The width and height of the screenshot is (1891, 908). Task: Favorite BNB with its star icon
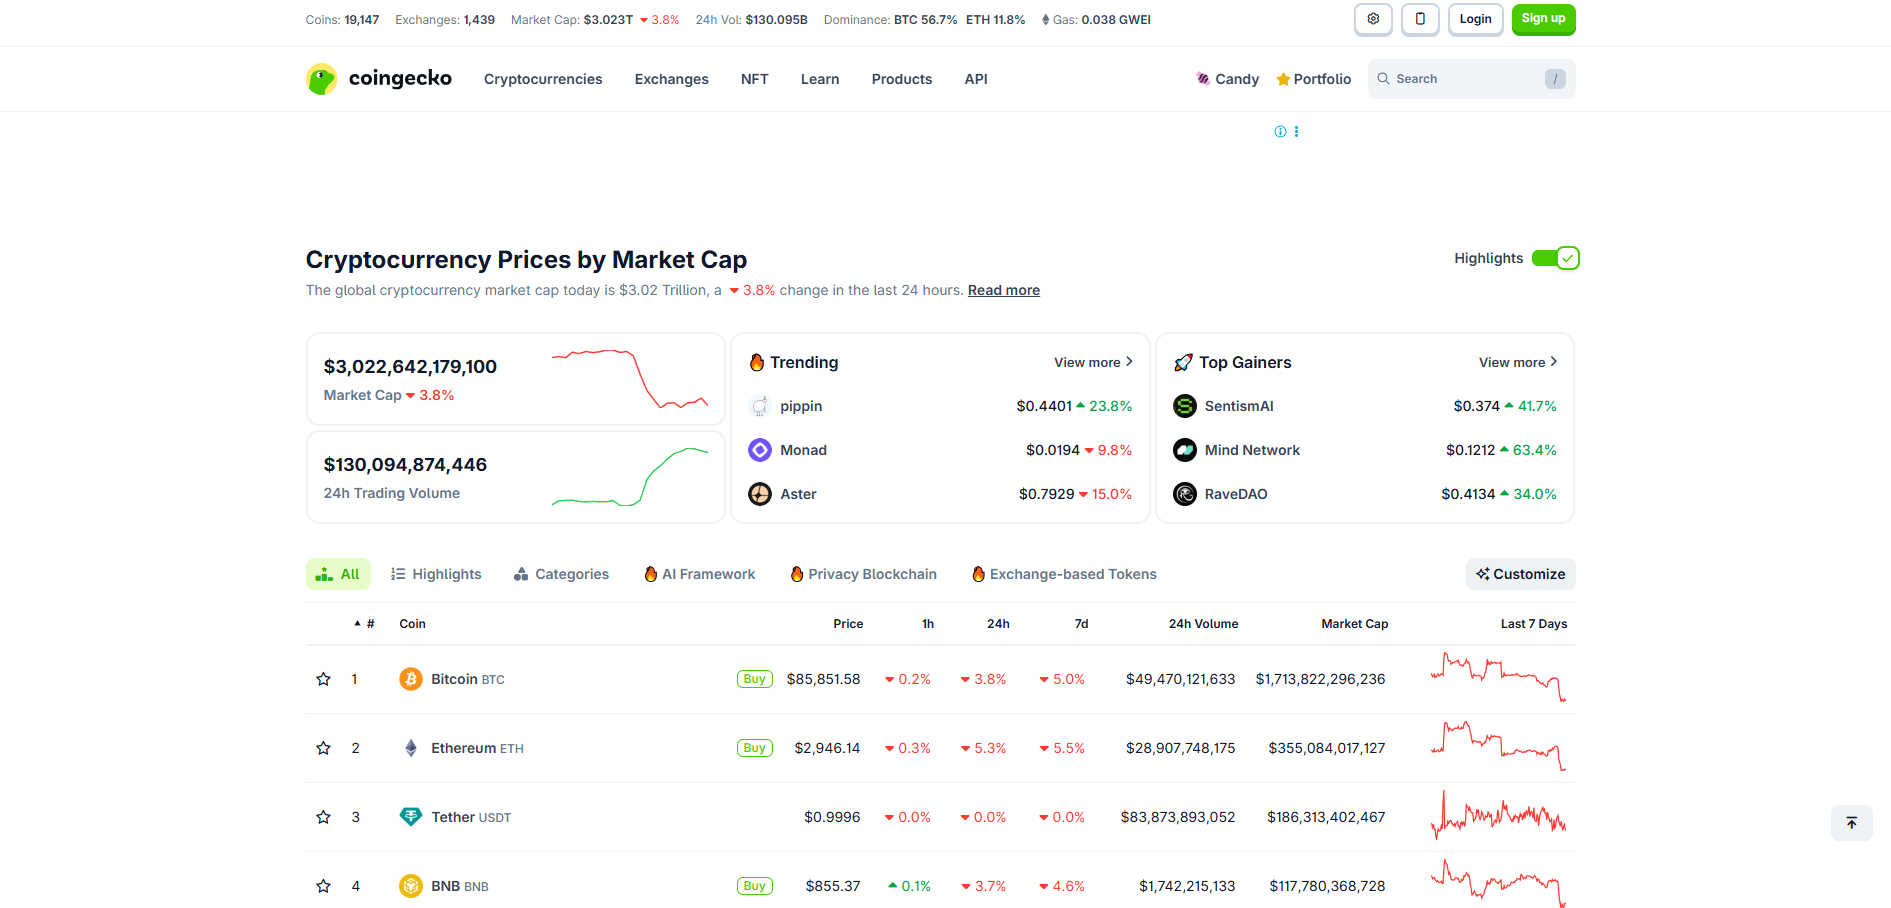tap(323, 886)
